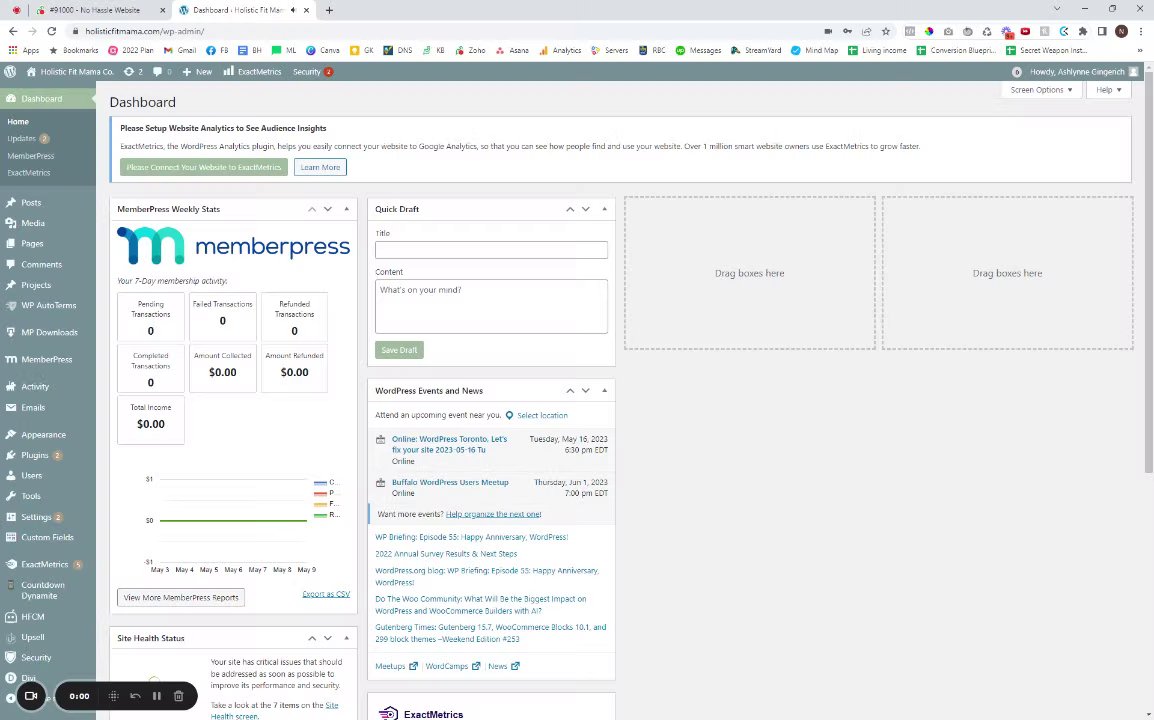Move WordPress Events and News up
This screenshot has height=720, width=1154.
tap(570, 391)
